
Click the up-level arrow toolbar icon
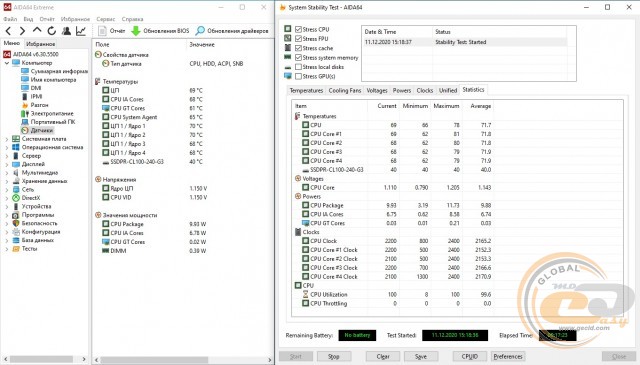37,30
